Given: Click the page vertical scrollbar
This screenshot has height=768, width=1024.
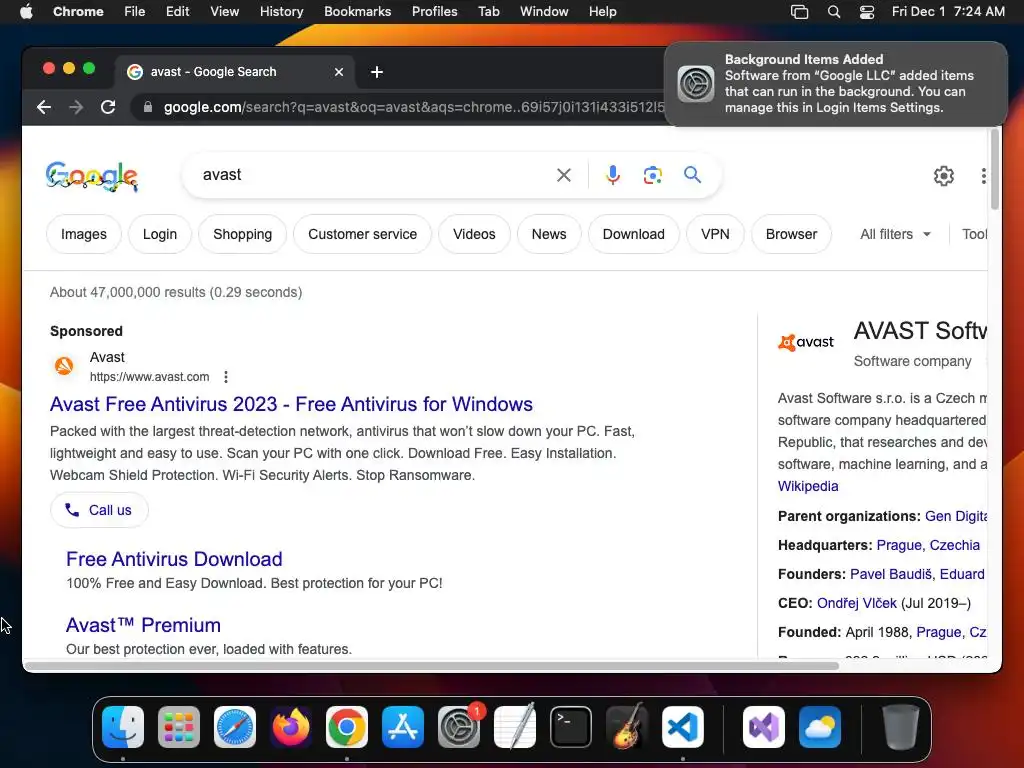Looking at the screenshot, I should tap(995, 169).
